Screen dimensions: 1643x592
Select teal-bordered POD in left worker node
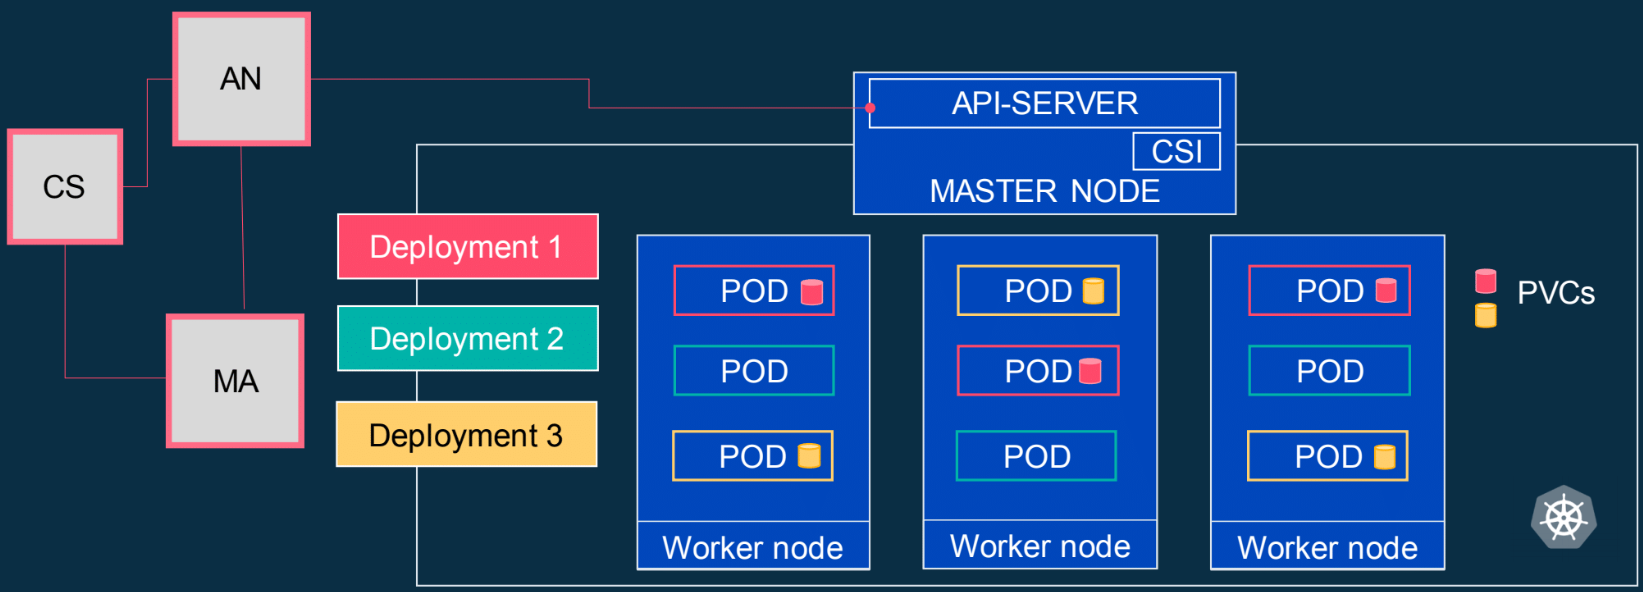pos(754,371)
